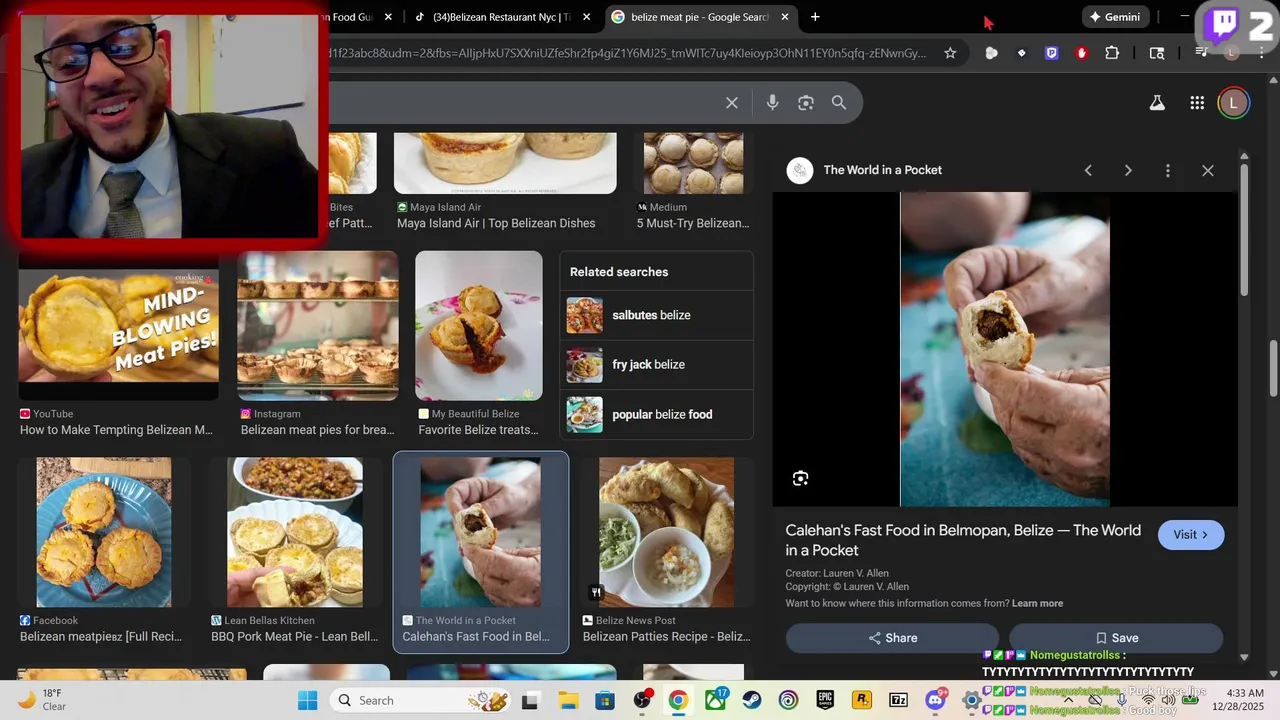Bookmark this page with the star icon
The height and width of the screenshot is (720, 1280).
pyautogui.click(x=950, y=53)
